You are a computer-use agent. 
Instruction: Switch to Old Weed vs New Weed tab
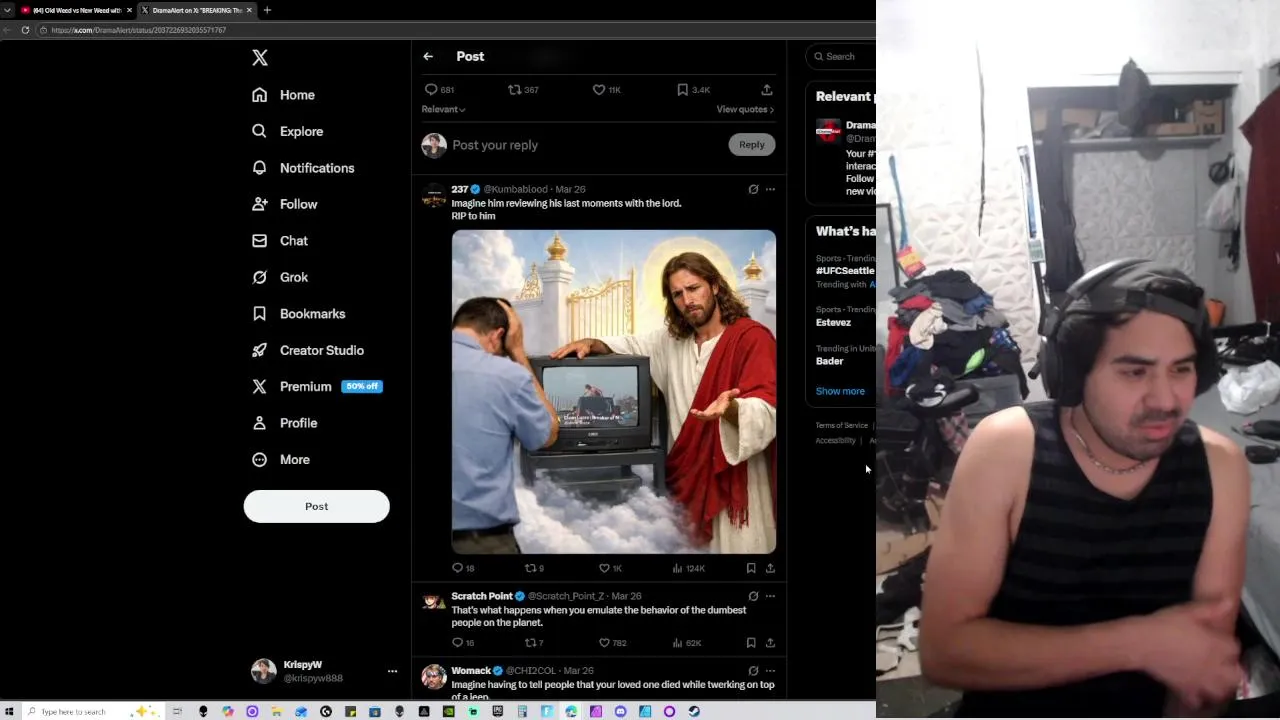click(x=76, y=10)
